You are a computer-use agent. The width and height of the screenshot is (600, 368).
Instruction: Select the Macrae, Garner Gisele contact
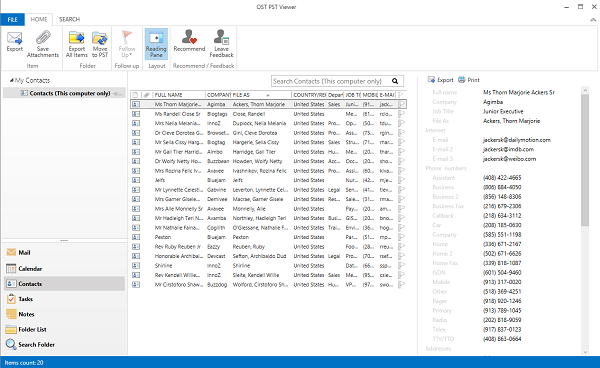tap(268, 199)
